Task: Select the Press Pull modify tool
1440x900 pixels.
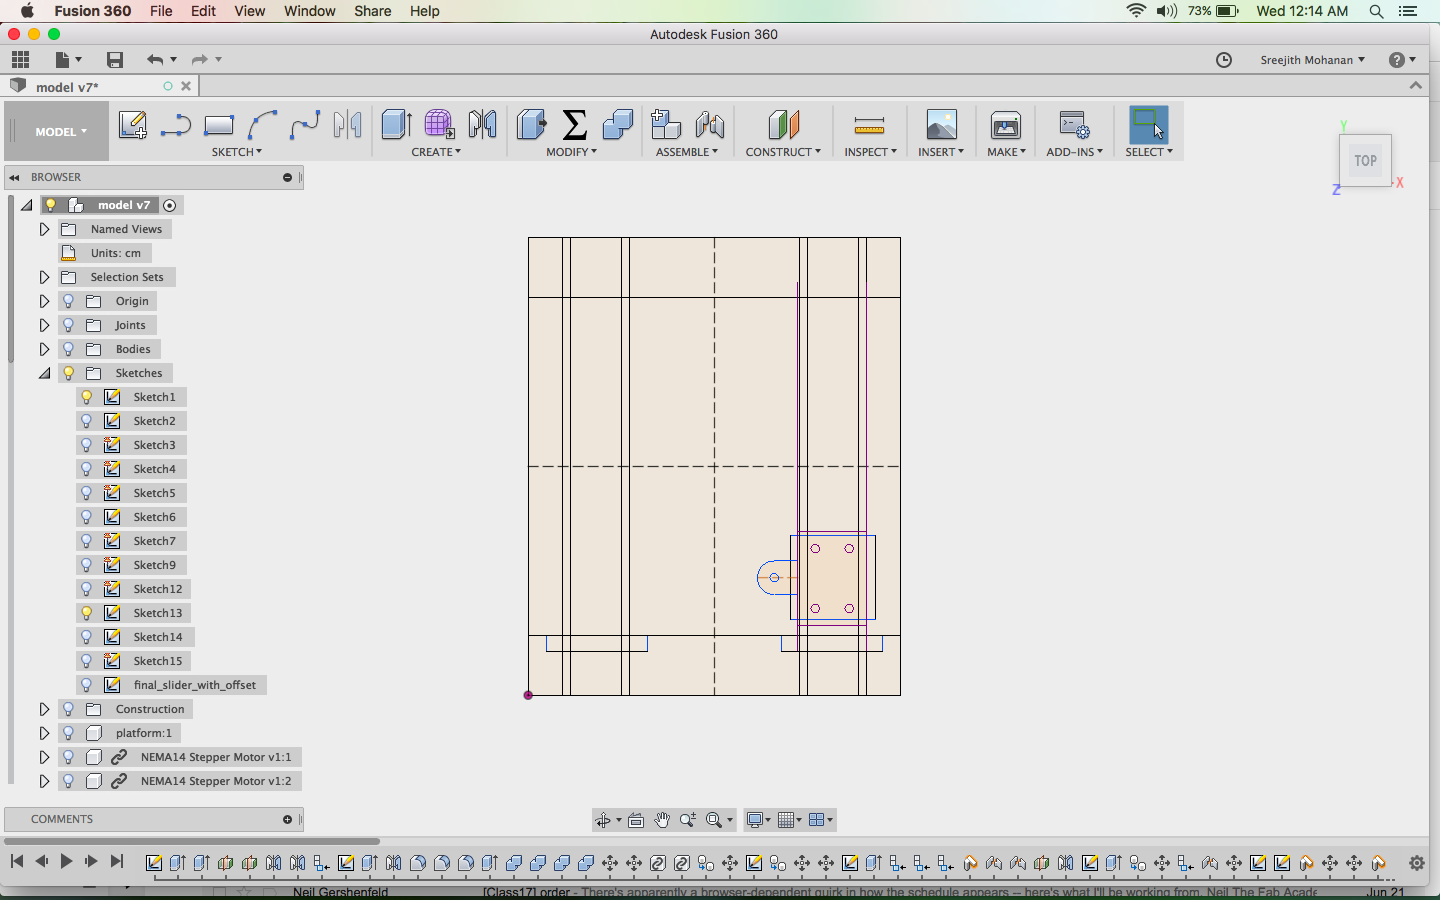Action: click(532, 125)
